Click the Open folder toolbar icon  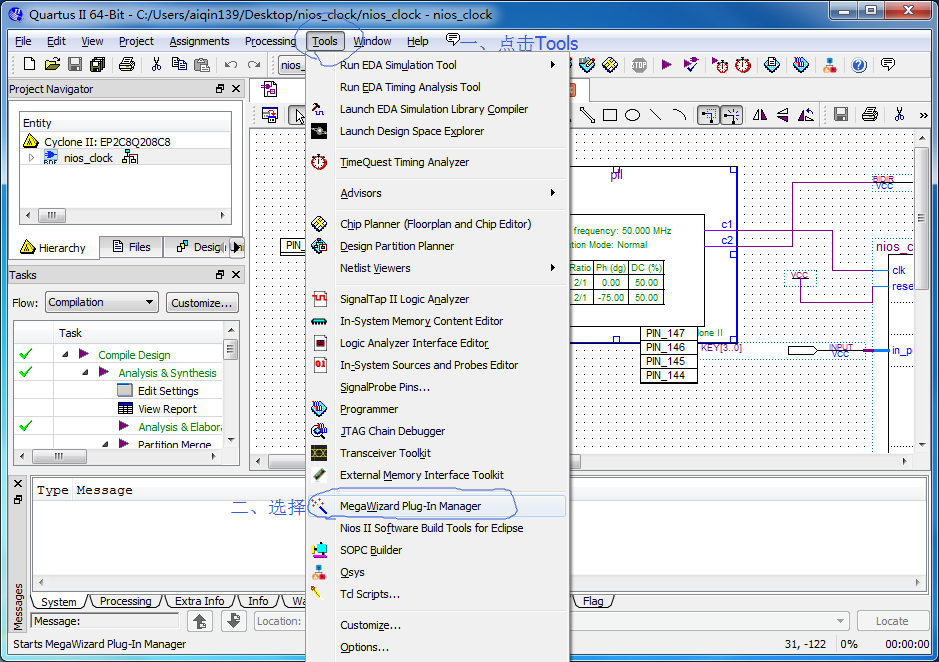click(52, 64)
